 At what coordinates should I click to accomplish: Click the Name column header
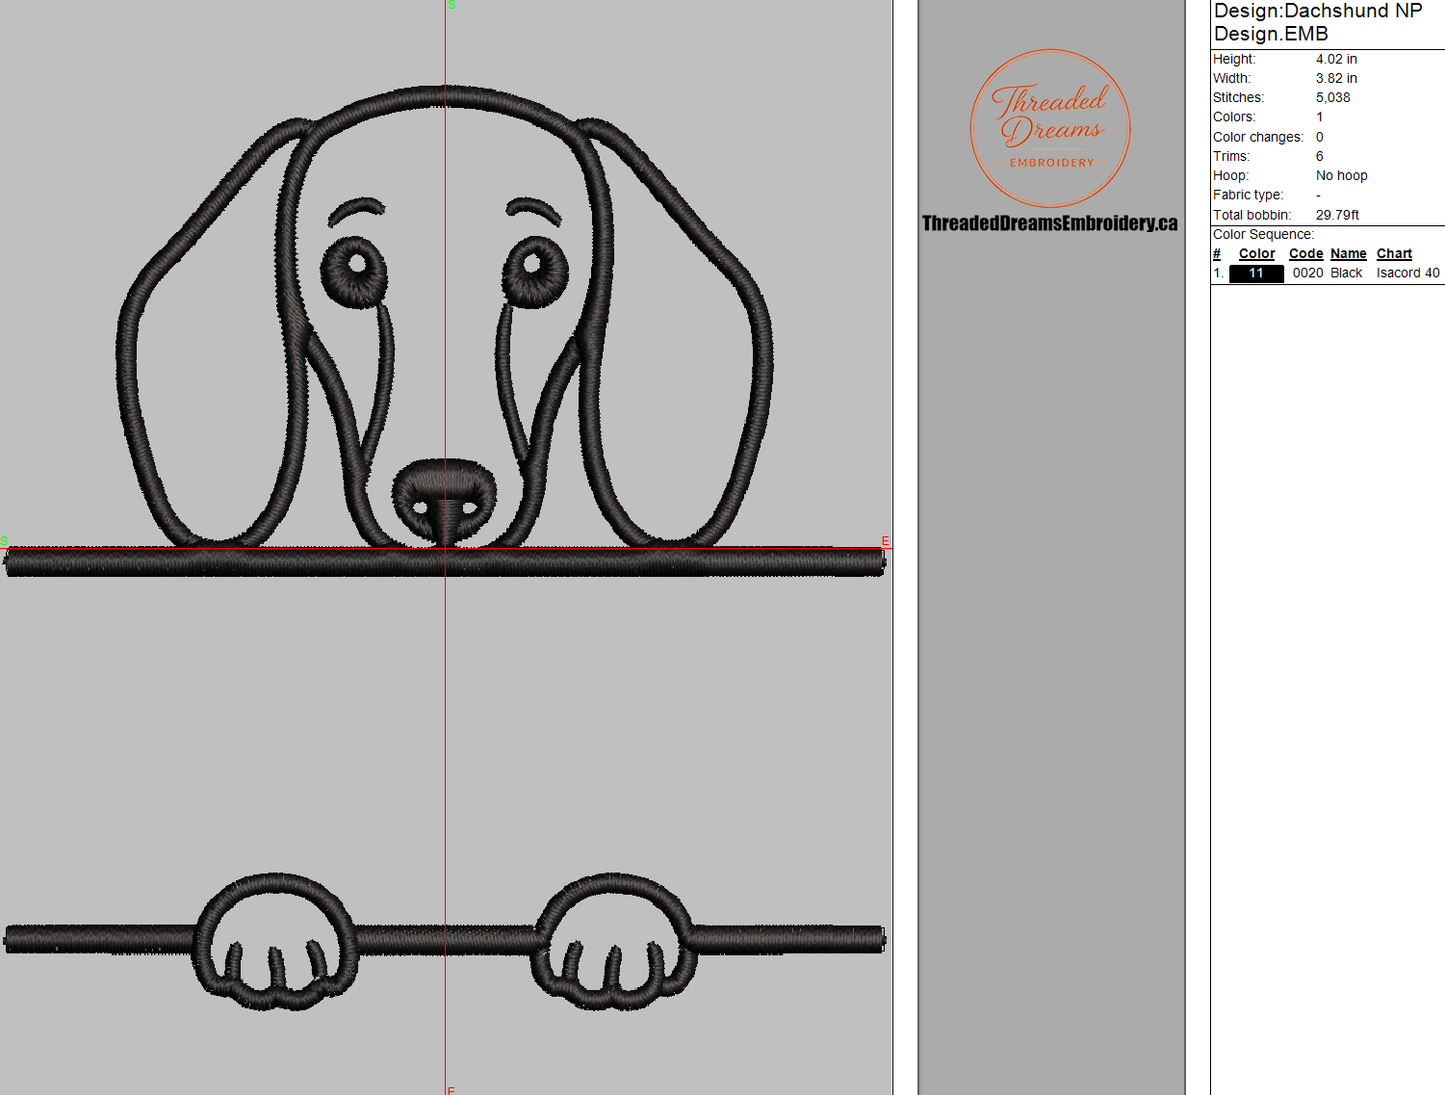coord(1348,254)
